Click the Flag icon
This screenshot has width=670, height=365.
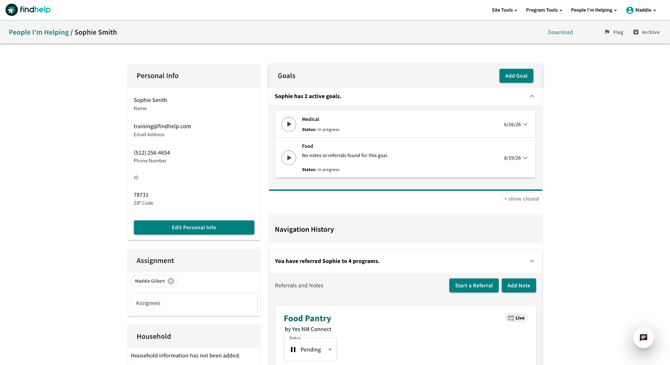point(607,32)
